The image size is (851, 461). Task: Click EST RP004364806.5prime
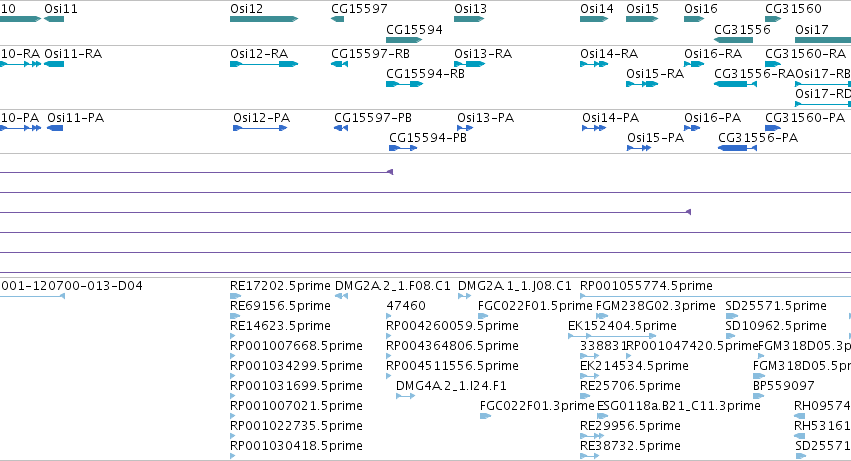(x=388, y=356)
